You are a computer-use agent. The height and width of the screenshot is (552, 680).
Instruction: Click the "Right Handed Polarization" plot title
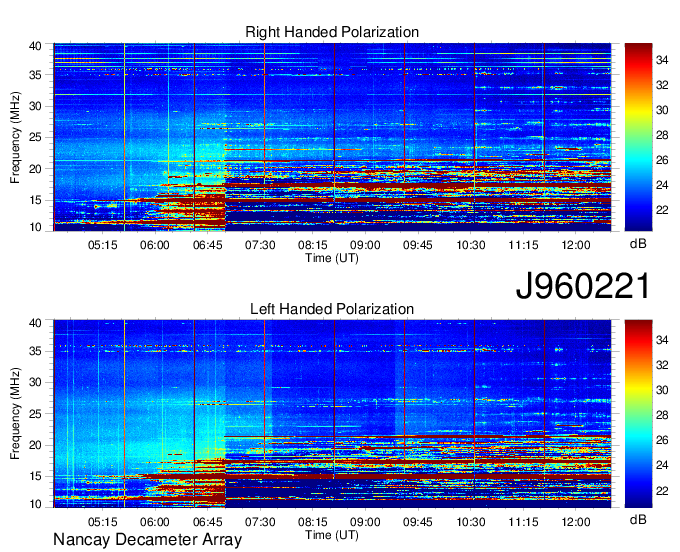point(332,32)
